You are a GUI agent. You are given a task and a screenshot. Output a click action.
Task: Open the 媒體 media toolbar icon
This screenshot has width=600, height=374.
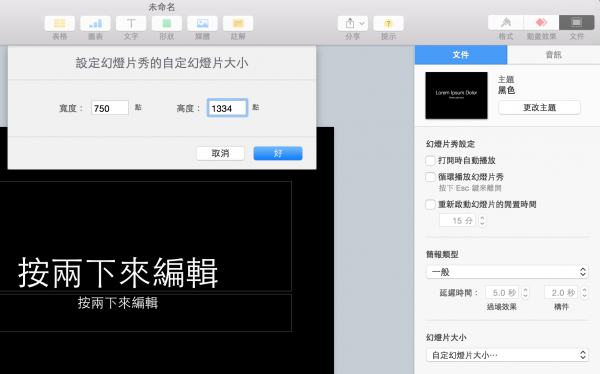pyautogui.click(x=202, y=23)
